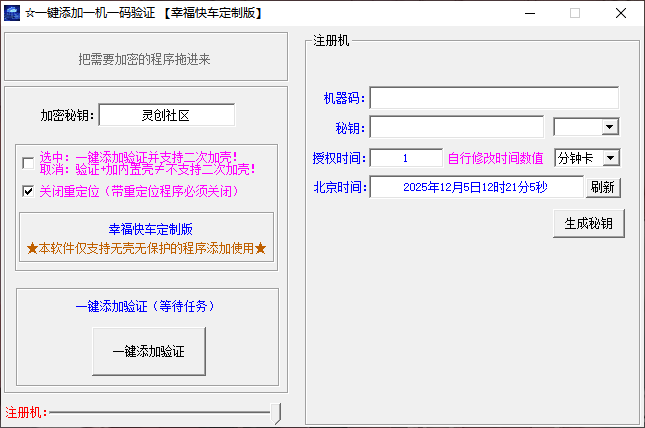
Task: Click the 注册机 slider handle
Action: (276, 412)
